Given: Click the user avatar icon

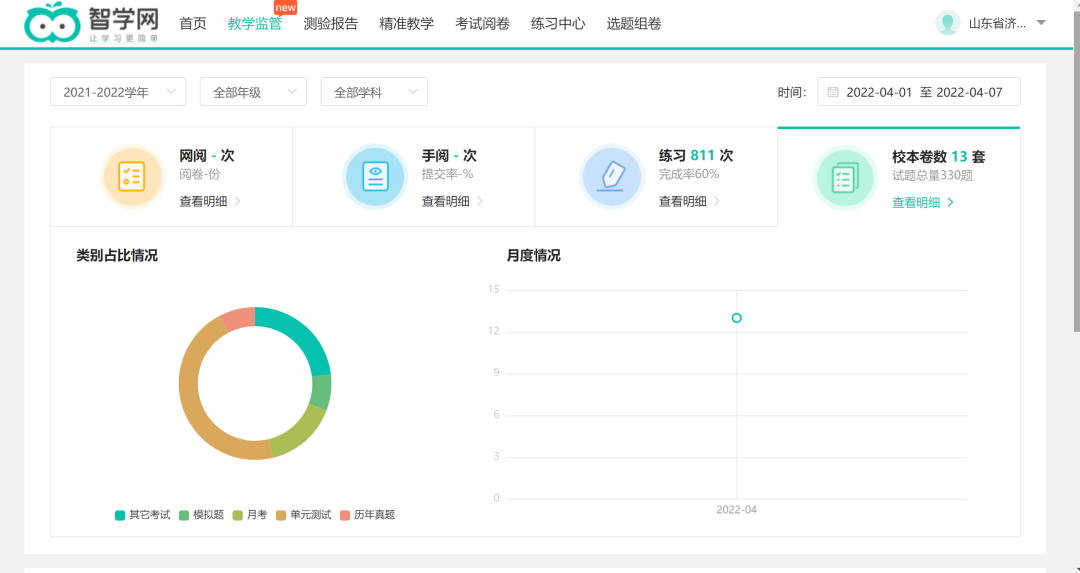Looking at the screenshot, I should click(x=948, y=23).
